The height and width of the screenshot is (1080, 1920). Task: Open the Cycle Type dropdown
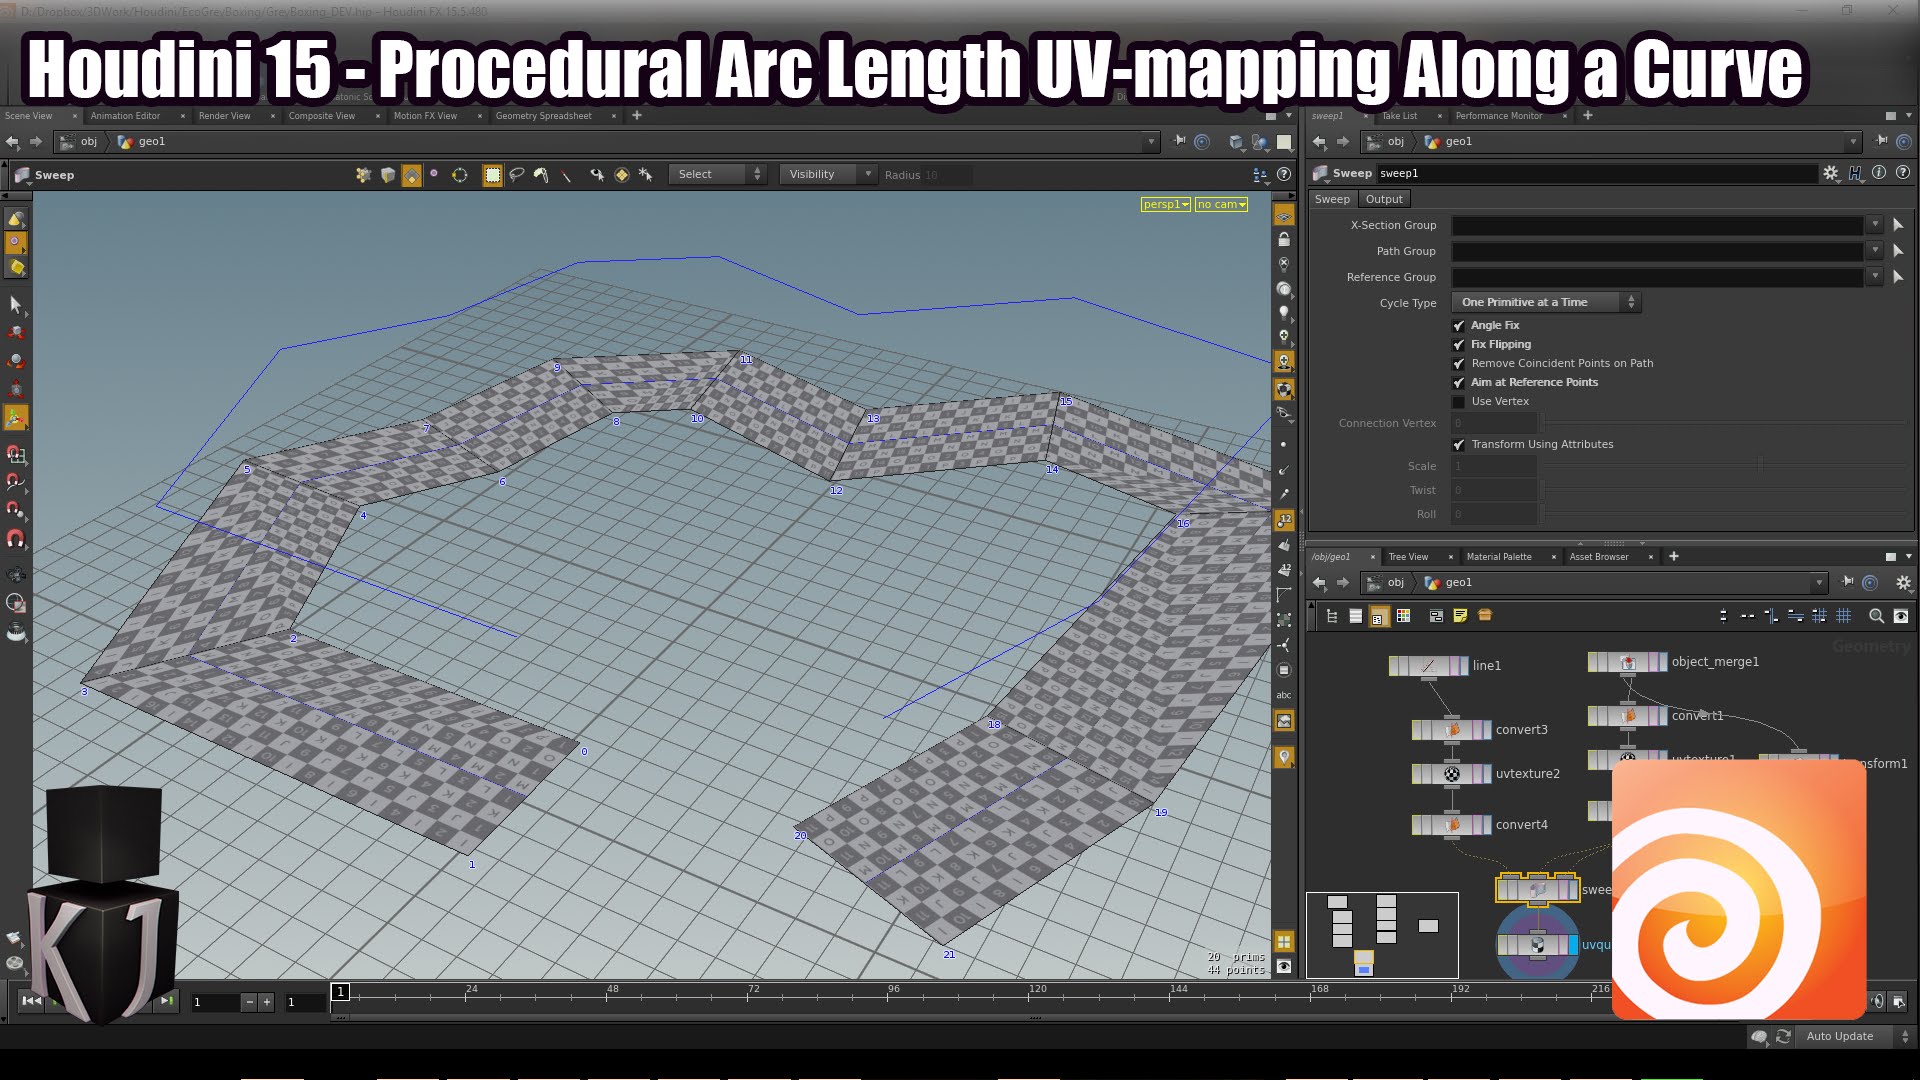(x=1546, y=302)
